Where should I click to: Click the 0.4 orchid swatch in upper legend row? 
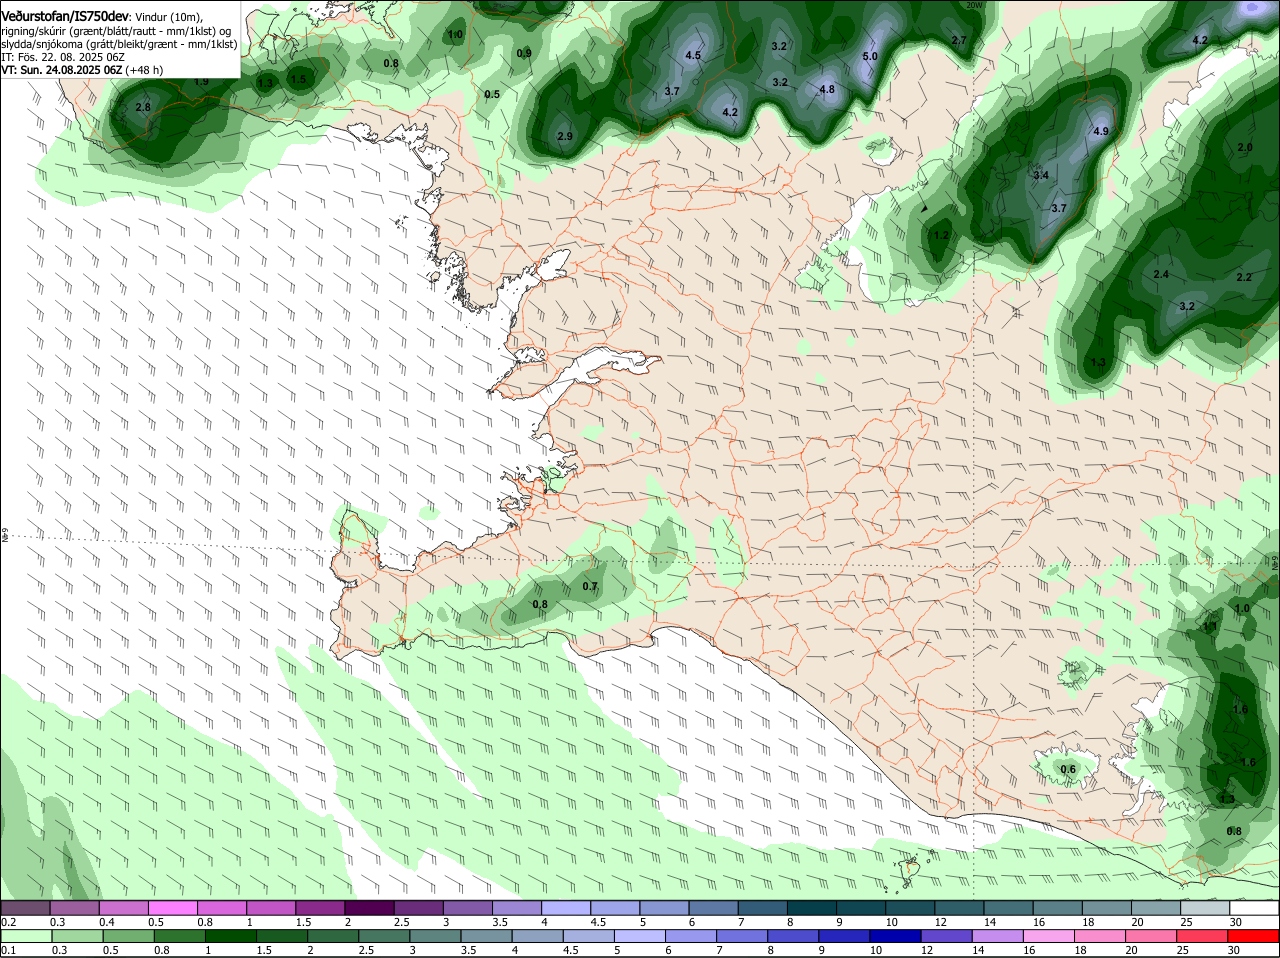click(x=124, y=908)
